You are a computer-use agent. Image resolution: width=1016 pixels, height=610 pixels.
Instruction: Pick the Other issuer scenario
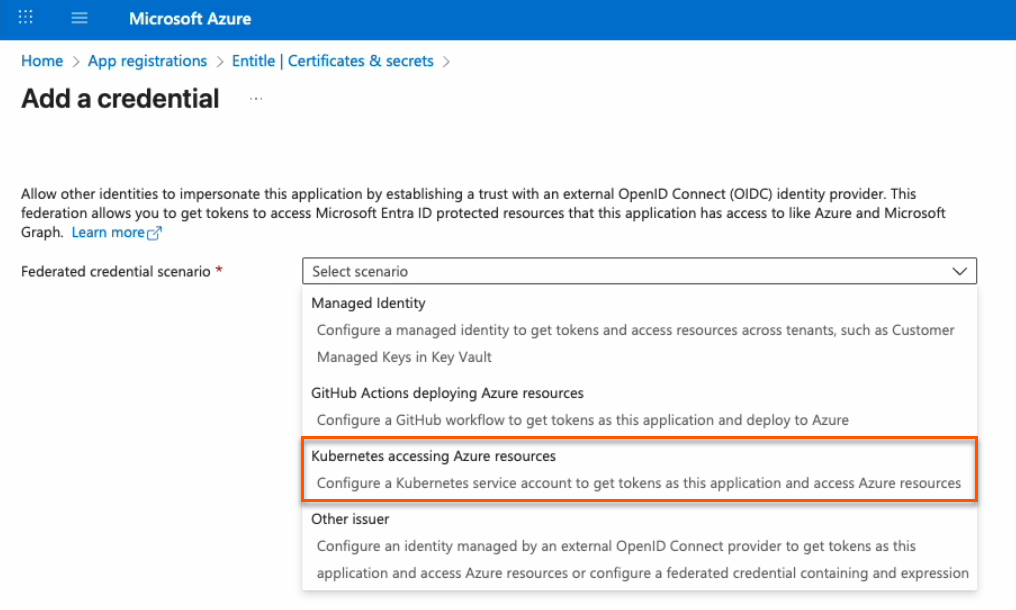pyautogui.click(x=639, y=546)
